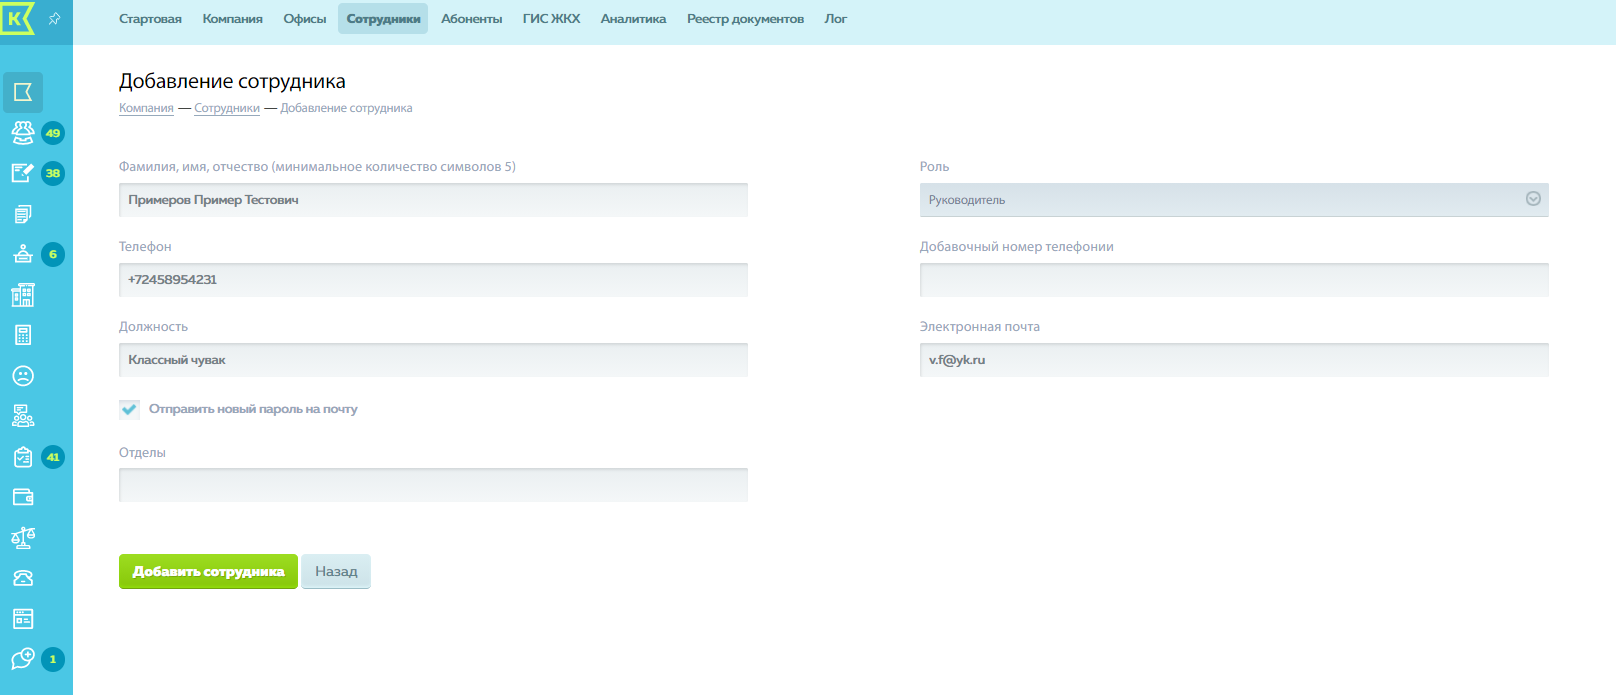Click the Электронная почта input field

(1233, 360)
